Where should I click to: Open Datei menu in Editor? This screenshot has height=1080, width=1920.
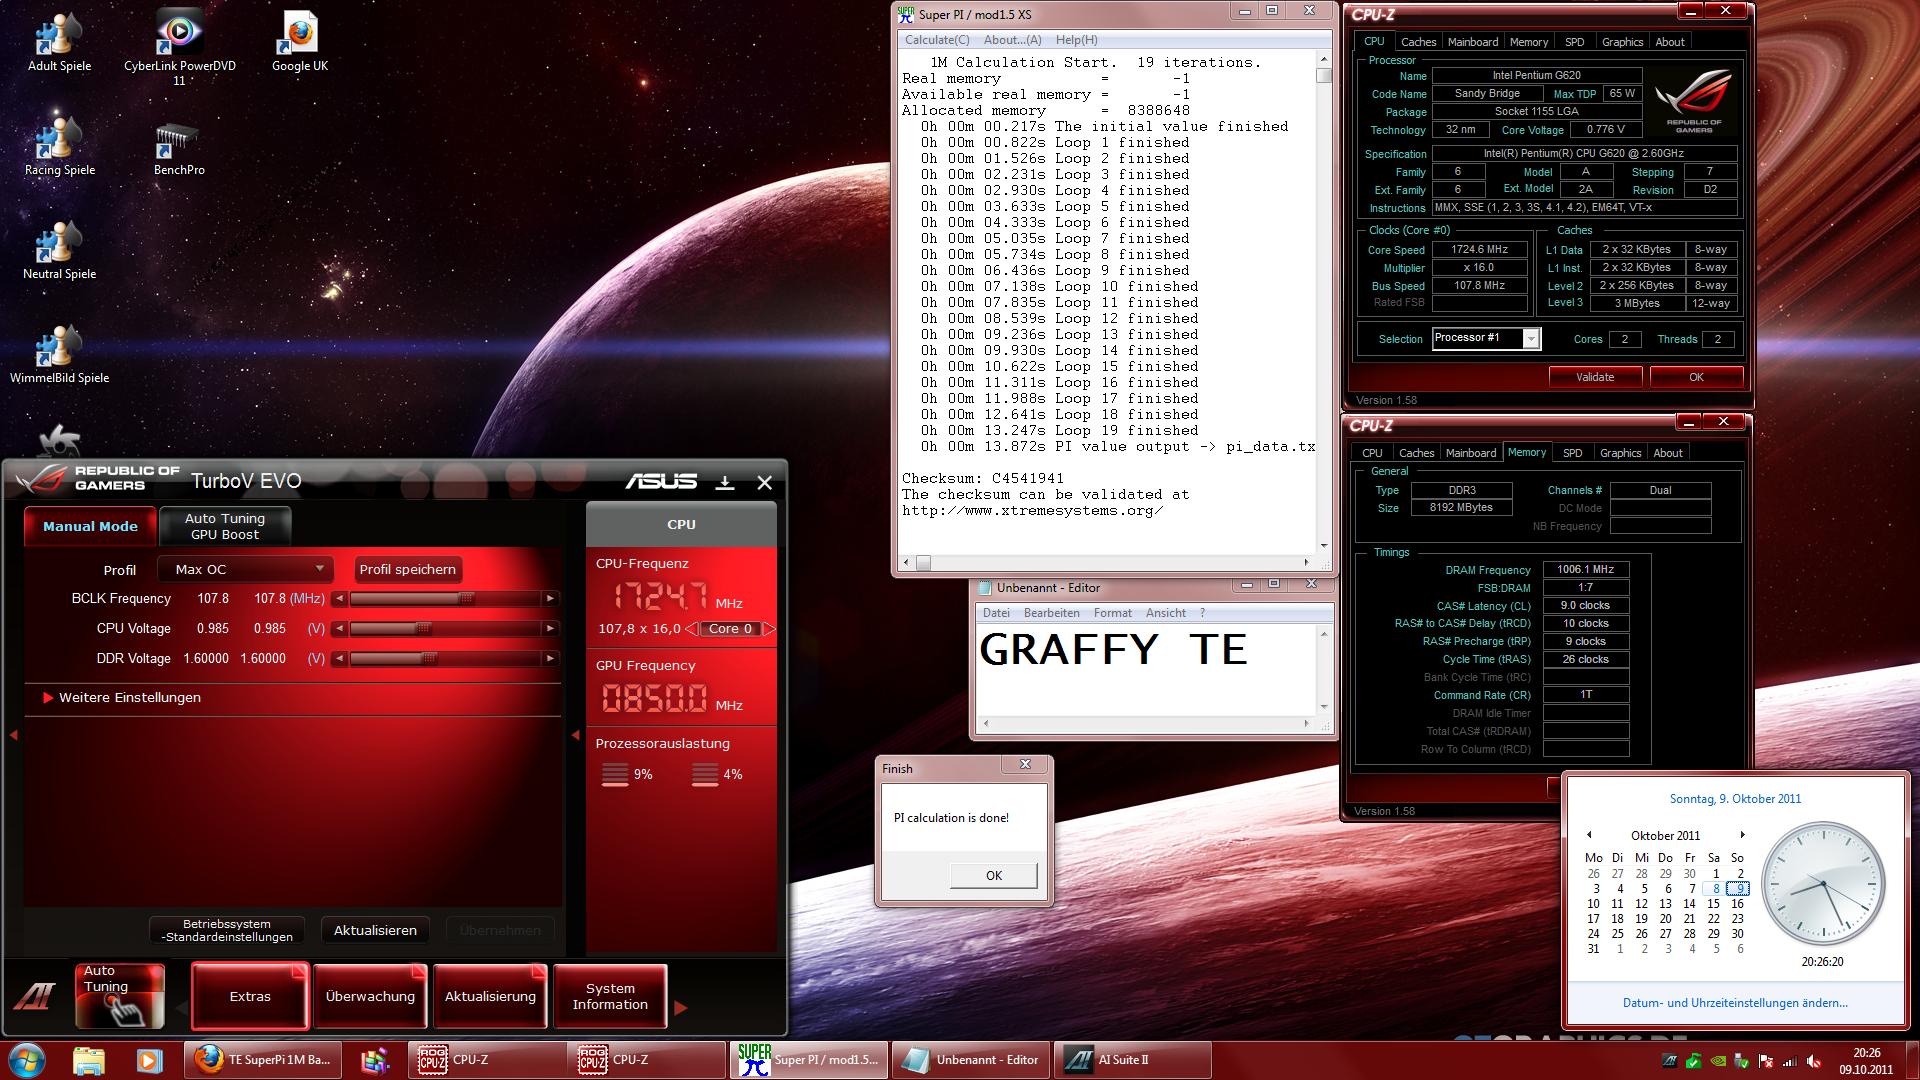[996, 613]
